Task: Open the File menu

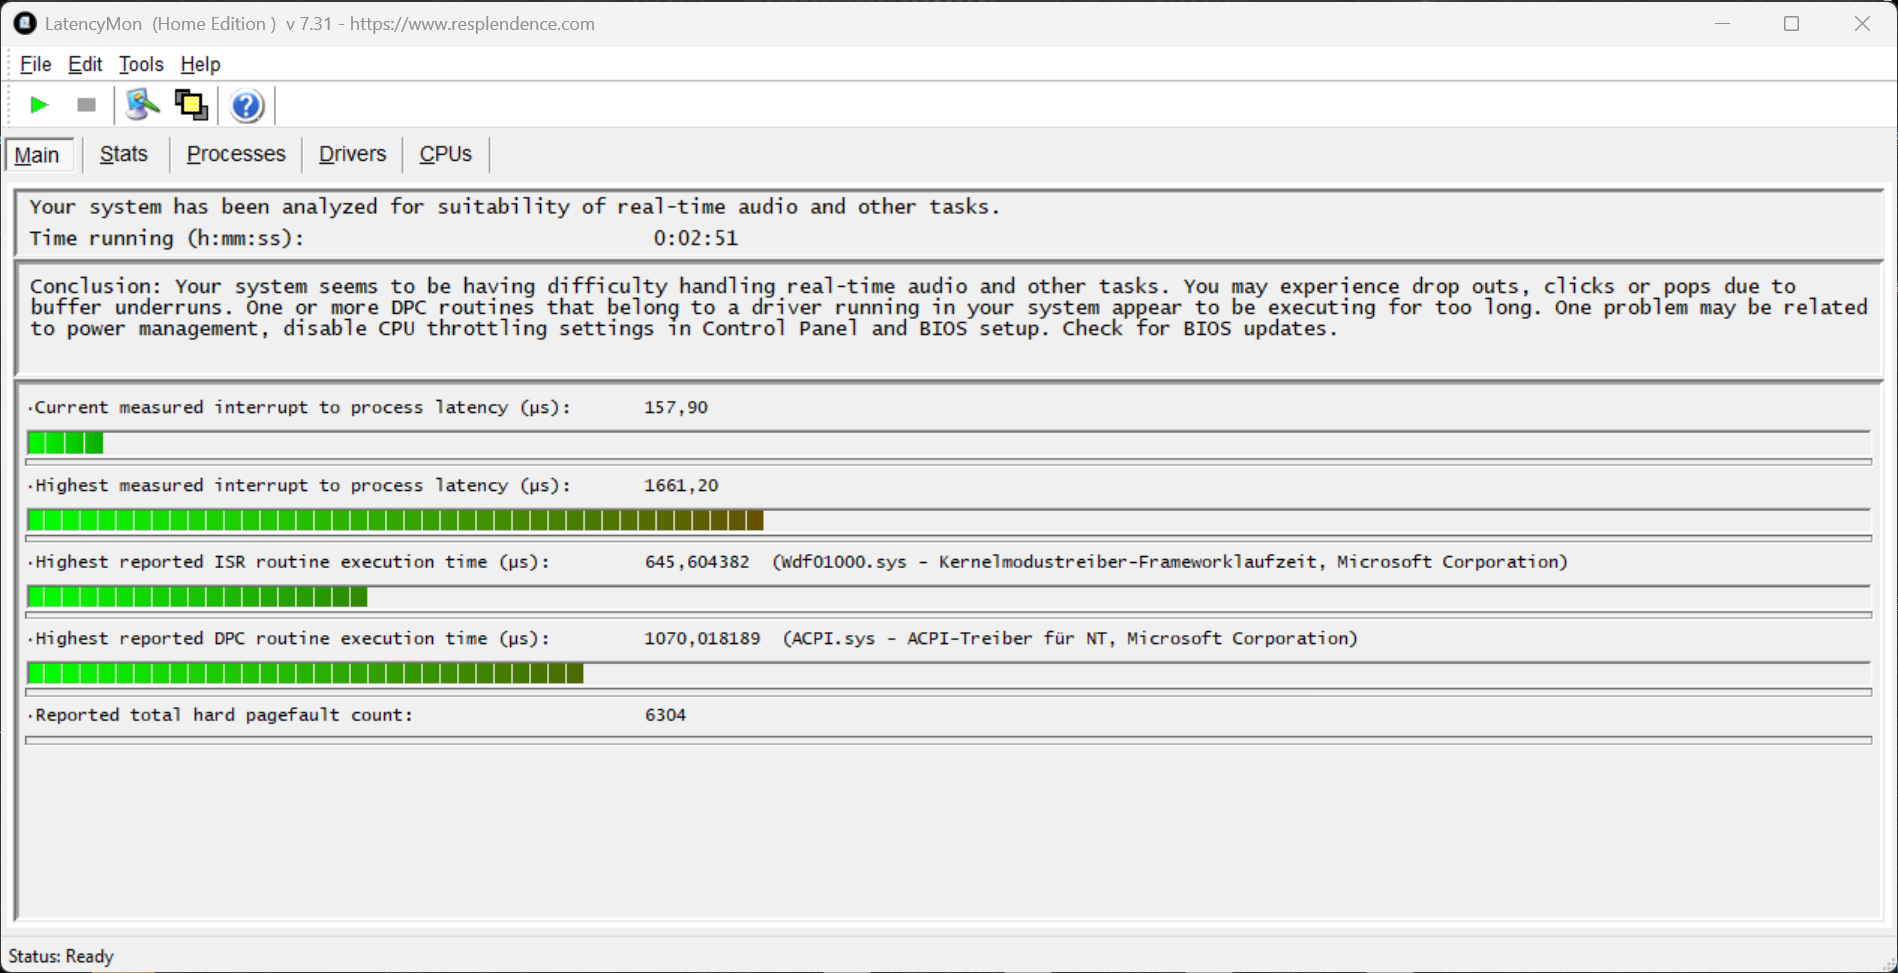Action: 35,64
